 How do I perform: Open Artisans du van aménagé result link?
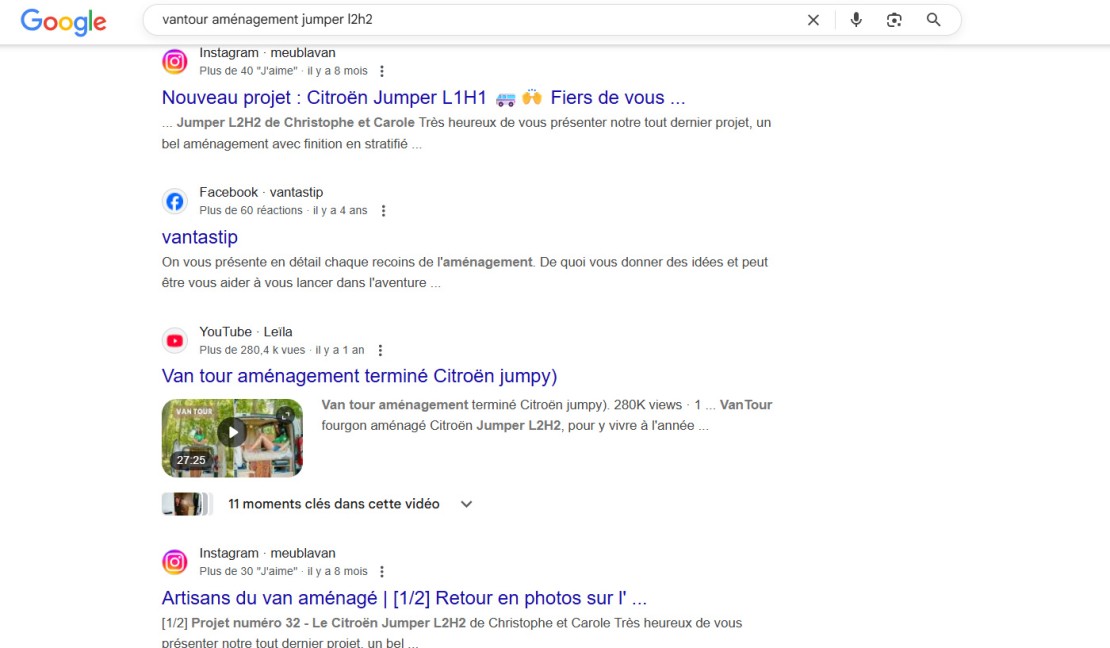(x=404, y=598)
